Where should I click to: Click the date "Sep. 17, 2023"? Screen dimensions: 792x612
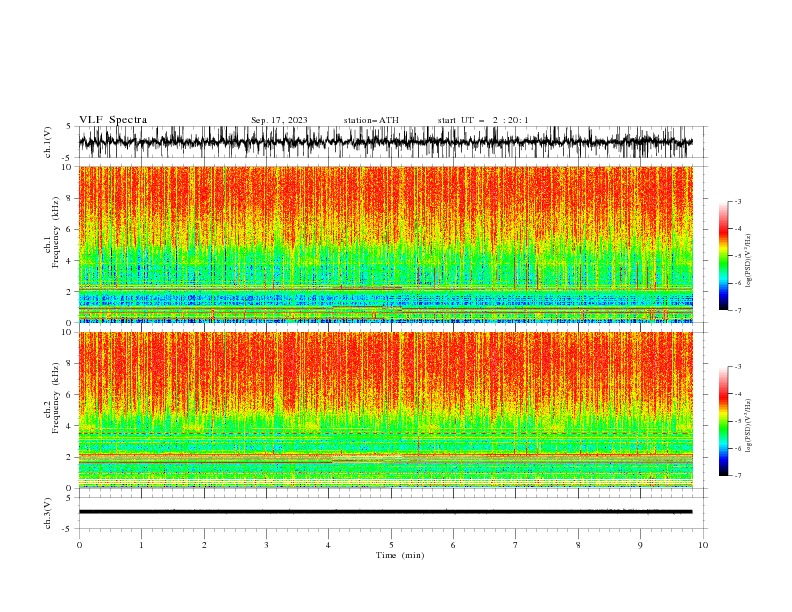click(x=279, y=120)
